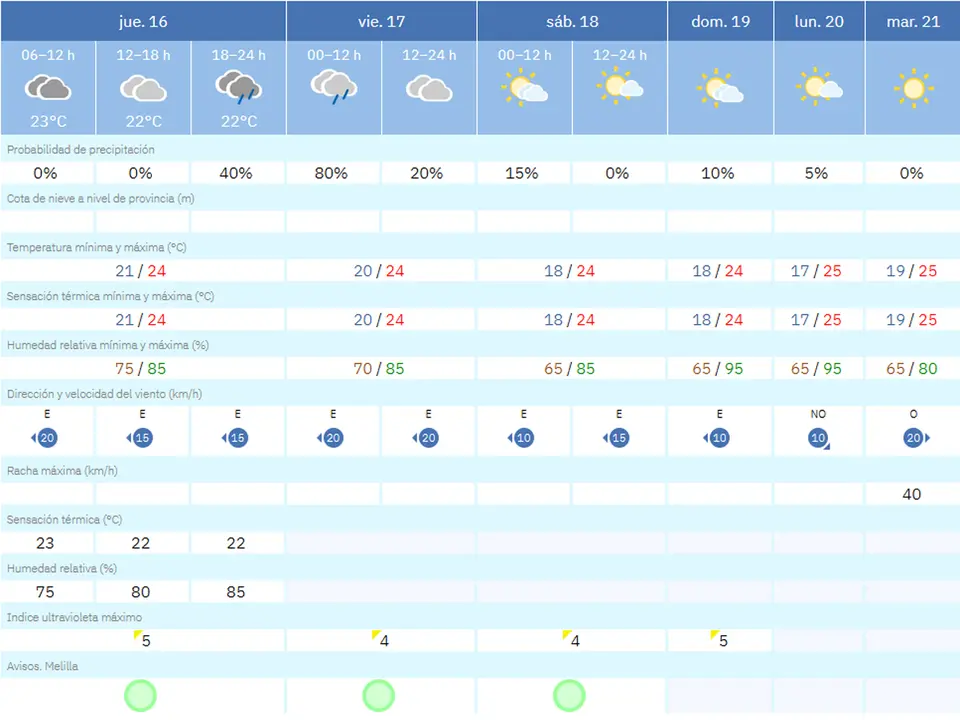
Task: Click the 20% precipitation probability value
Action: [x=426, y=173]
